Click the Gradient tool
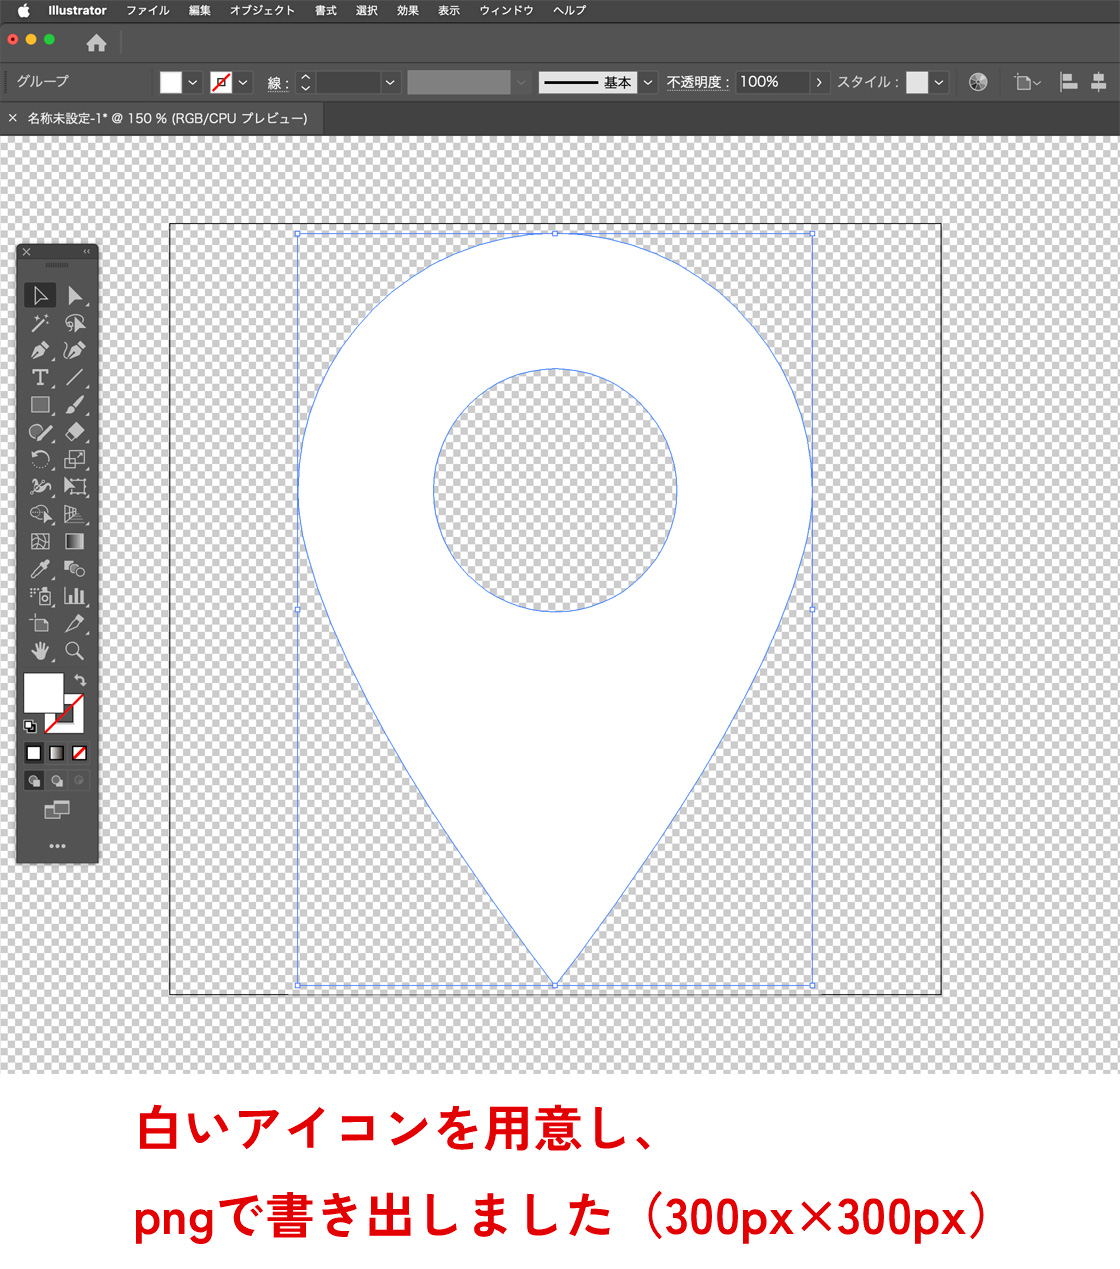 click(x=75, y=542)
